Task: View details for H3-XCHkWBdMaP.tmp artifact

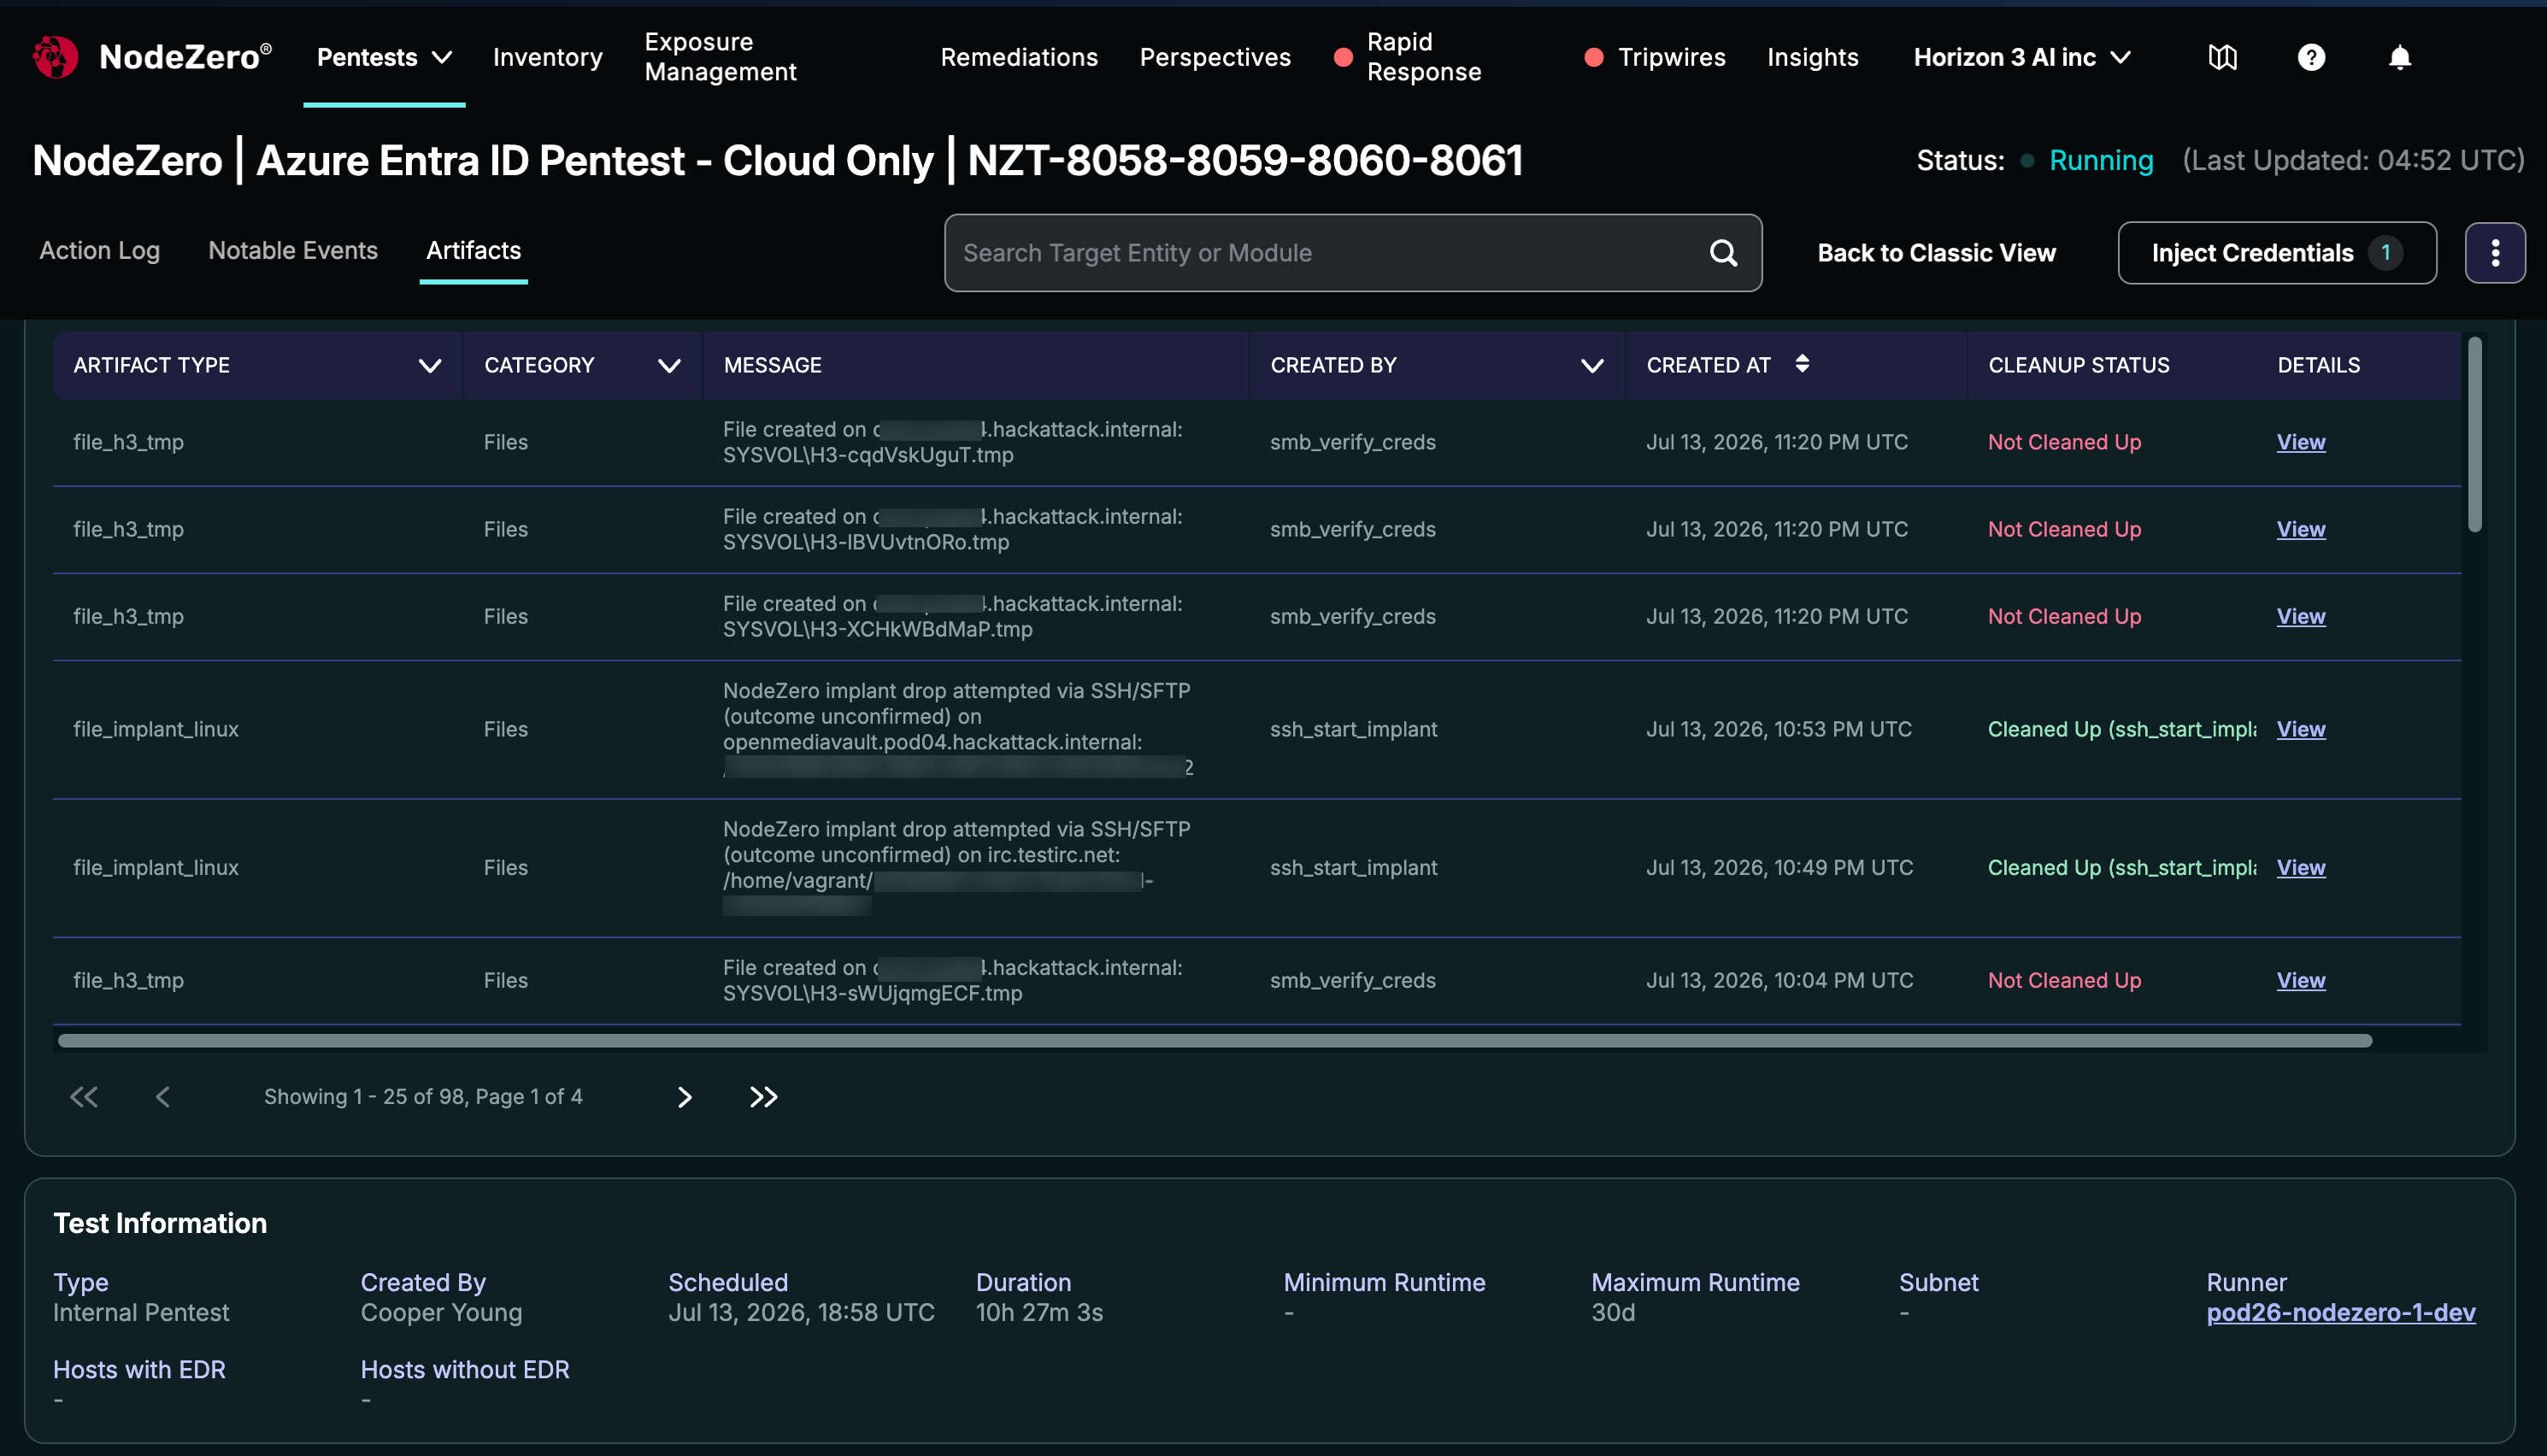Action: pos(2300,616)
